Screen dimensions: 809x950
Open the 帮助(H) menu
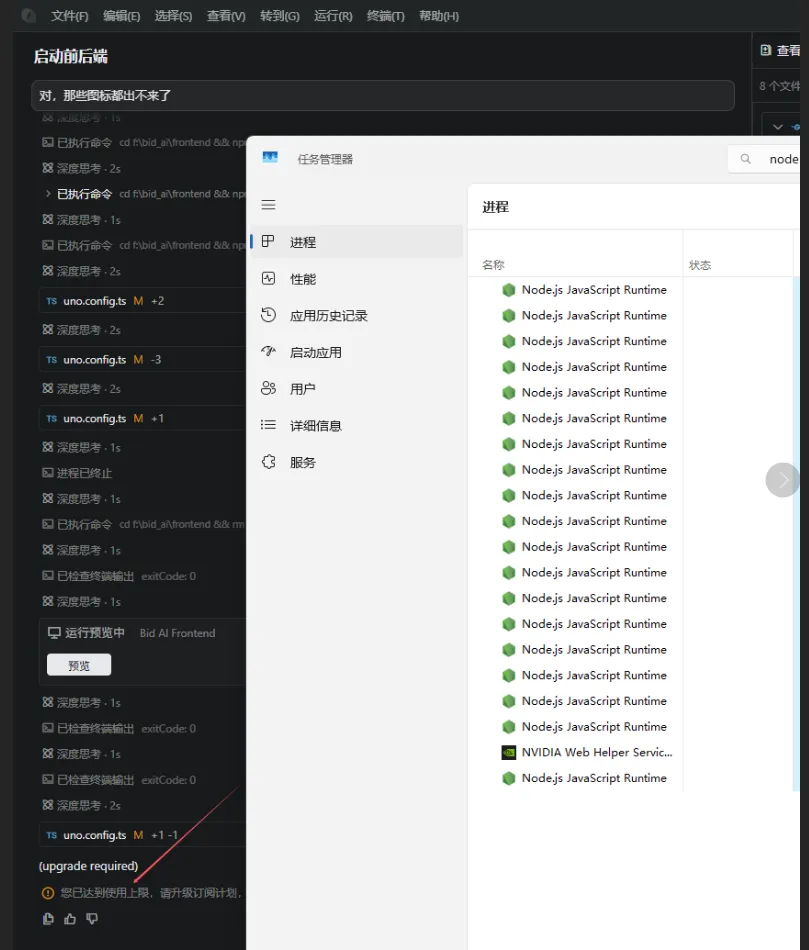[x=439, y=16]
